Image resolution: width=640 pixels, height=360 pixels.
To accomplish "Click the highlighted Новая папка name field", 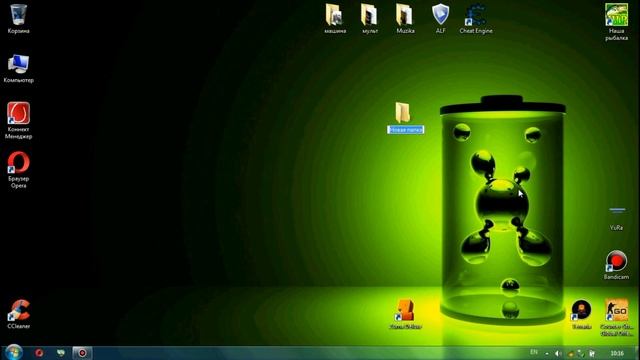I will 406,130.
